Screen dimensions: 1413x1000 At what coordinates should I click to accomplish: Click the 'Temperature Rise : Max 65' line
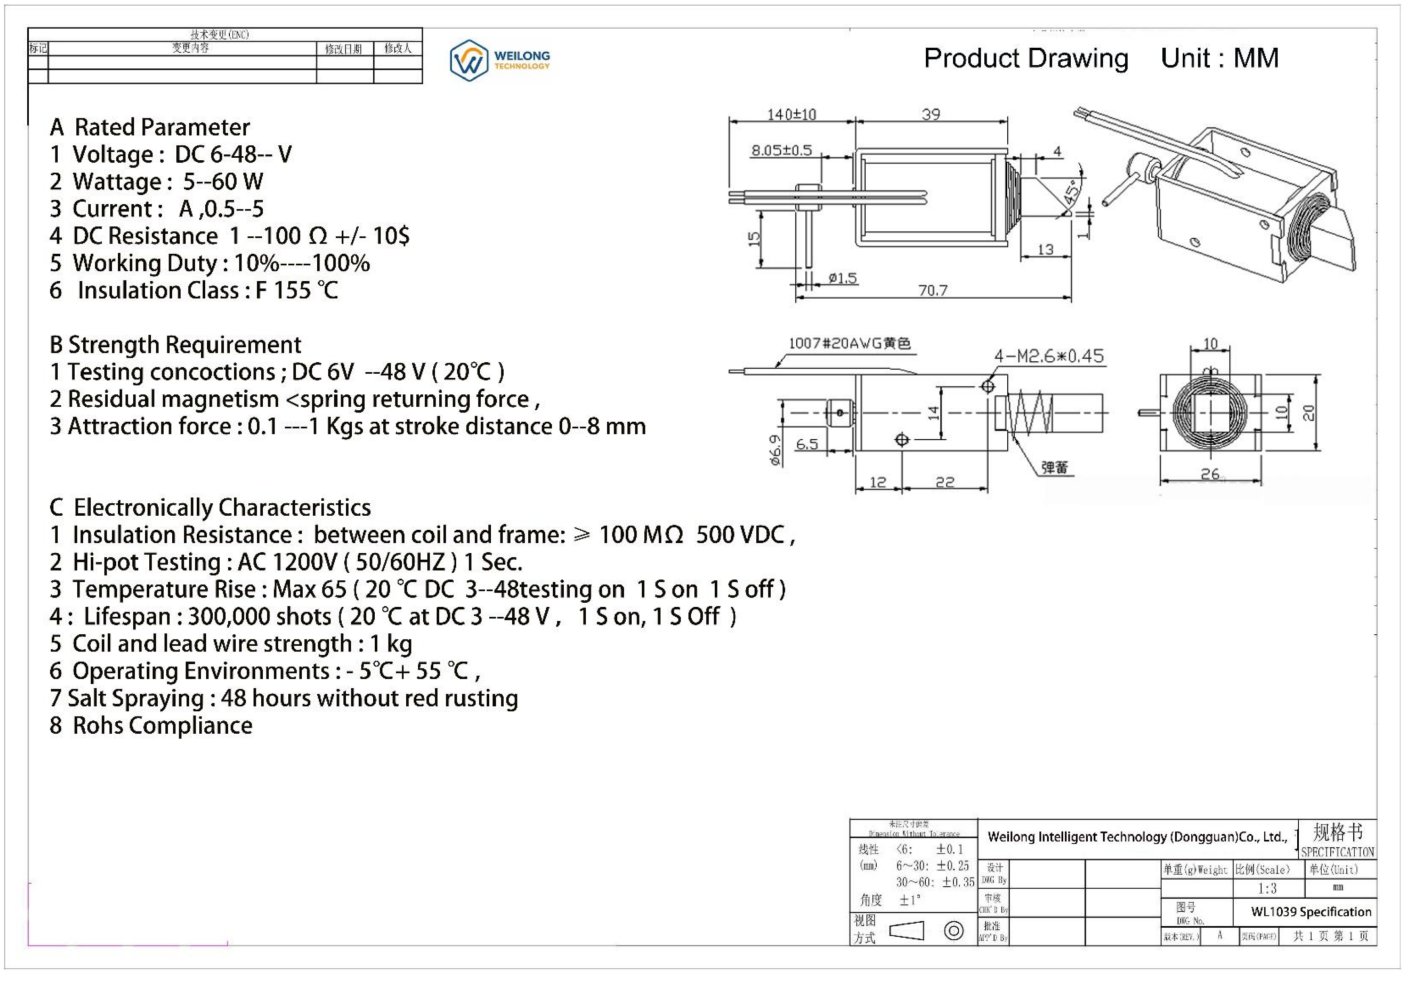click(x=418, y=589)
